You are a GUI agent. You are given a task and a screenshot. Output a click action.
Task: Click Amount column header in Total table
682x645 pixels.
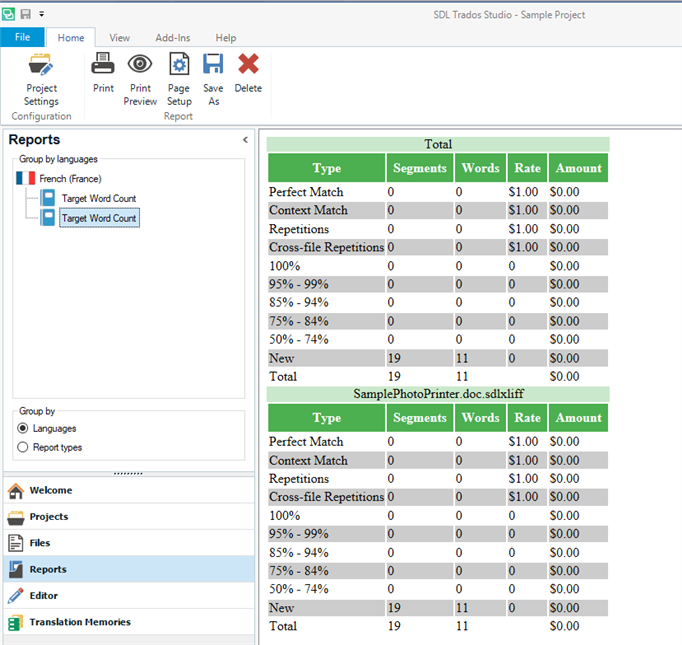click(578, 168)
